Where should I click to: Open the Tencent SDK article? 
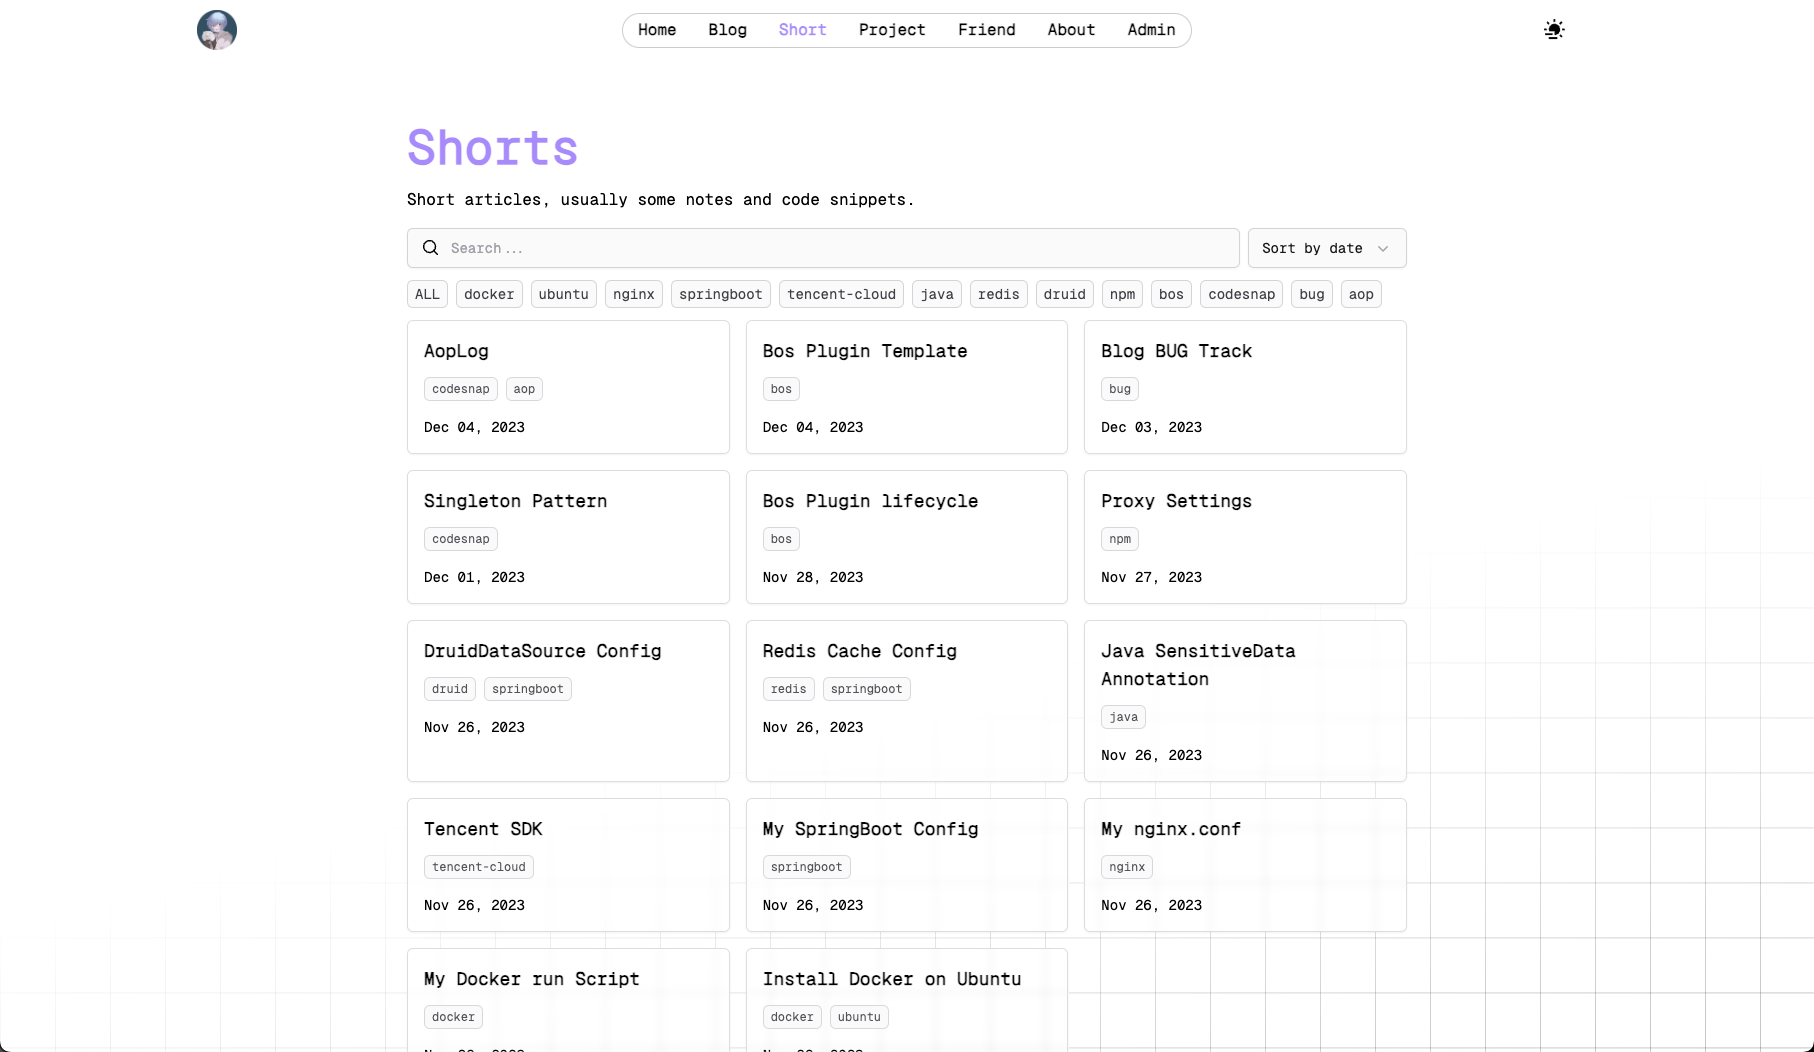(568, 865)
